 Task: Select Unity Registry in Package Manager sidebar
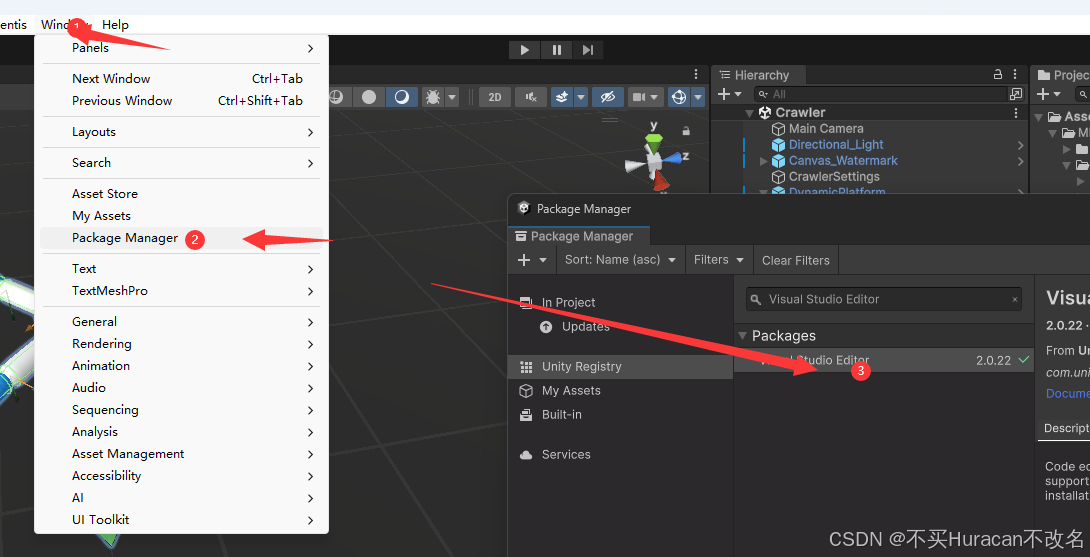(620, 366)
